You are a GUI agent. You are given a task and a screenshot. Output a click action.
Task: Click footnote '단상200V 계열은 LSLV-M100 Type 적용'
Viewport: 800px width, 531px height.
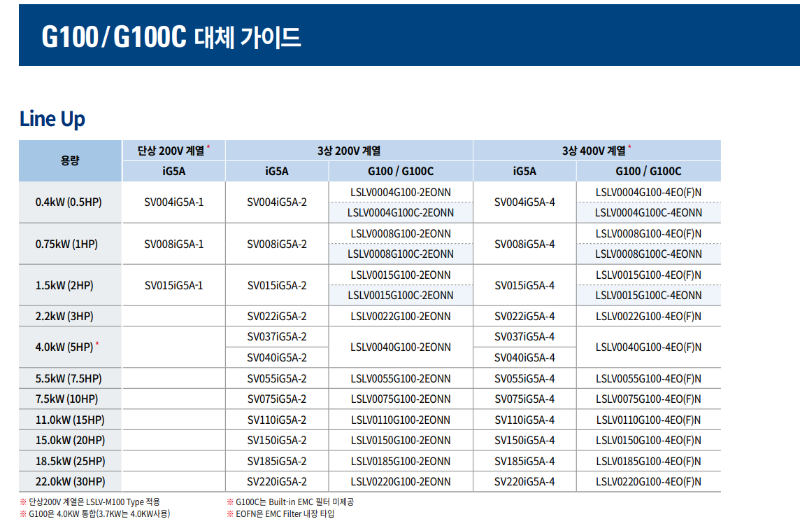click(94, 502)
